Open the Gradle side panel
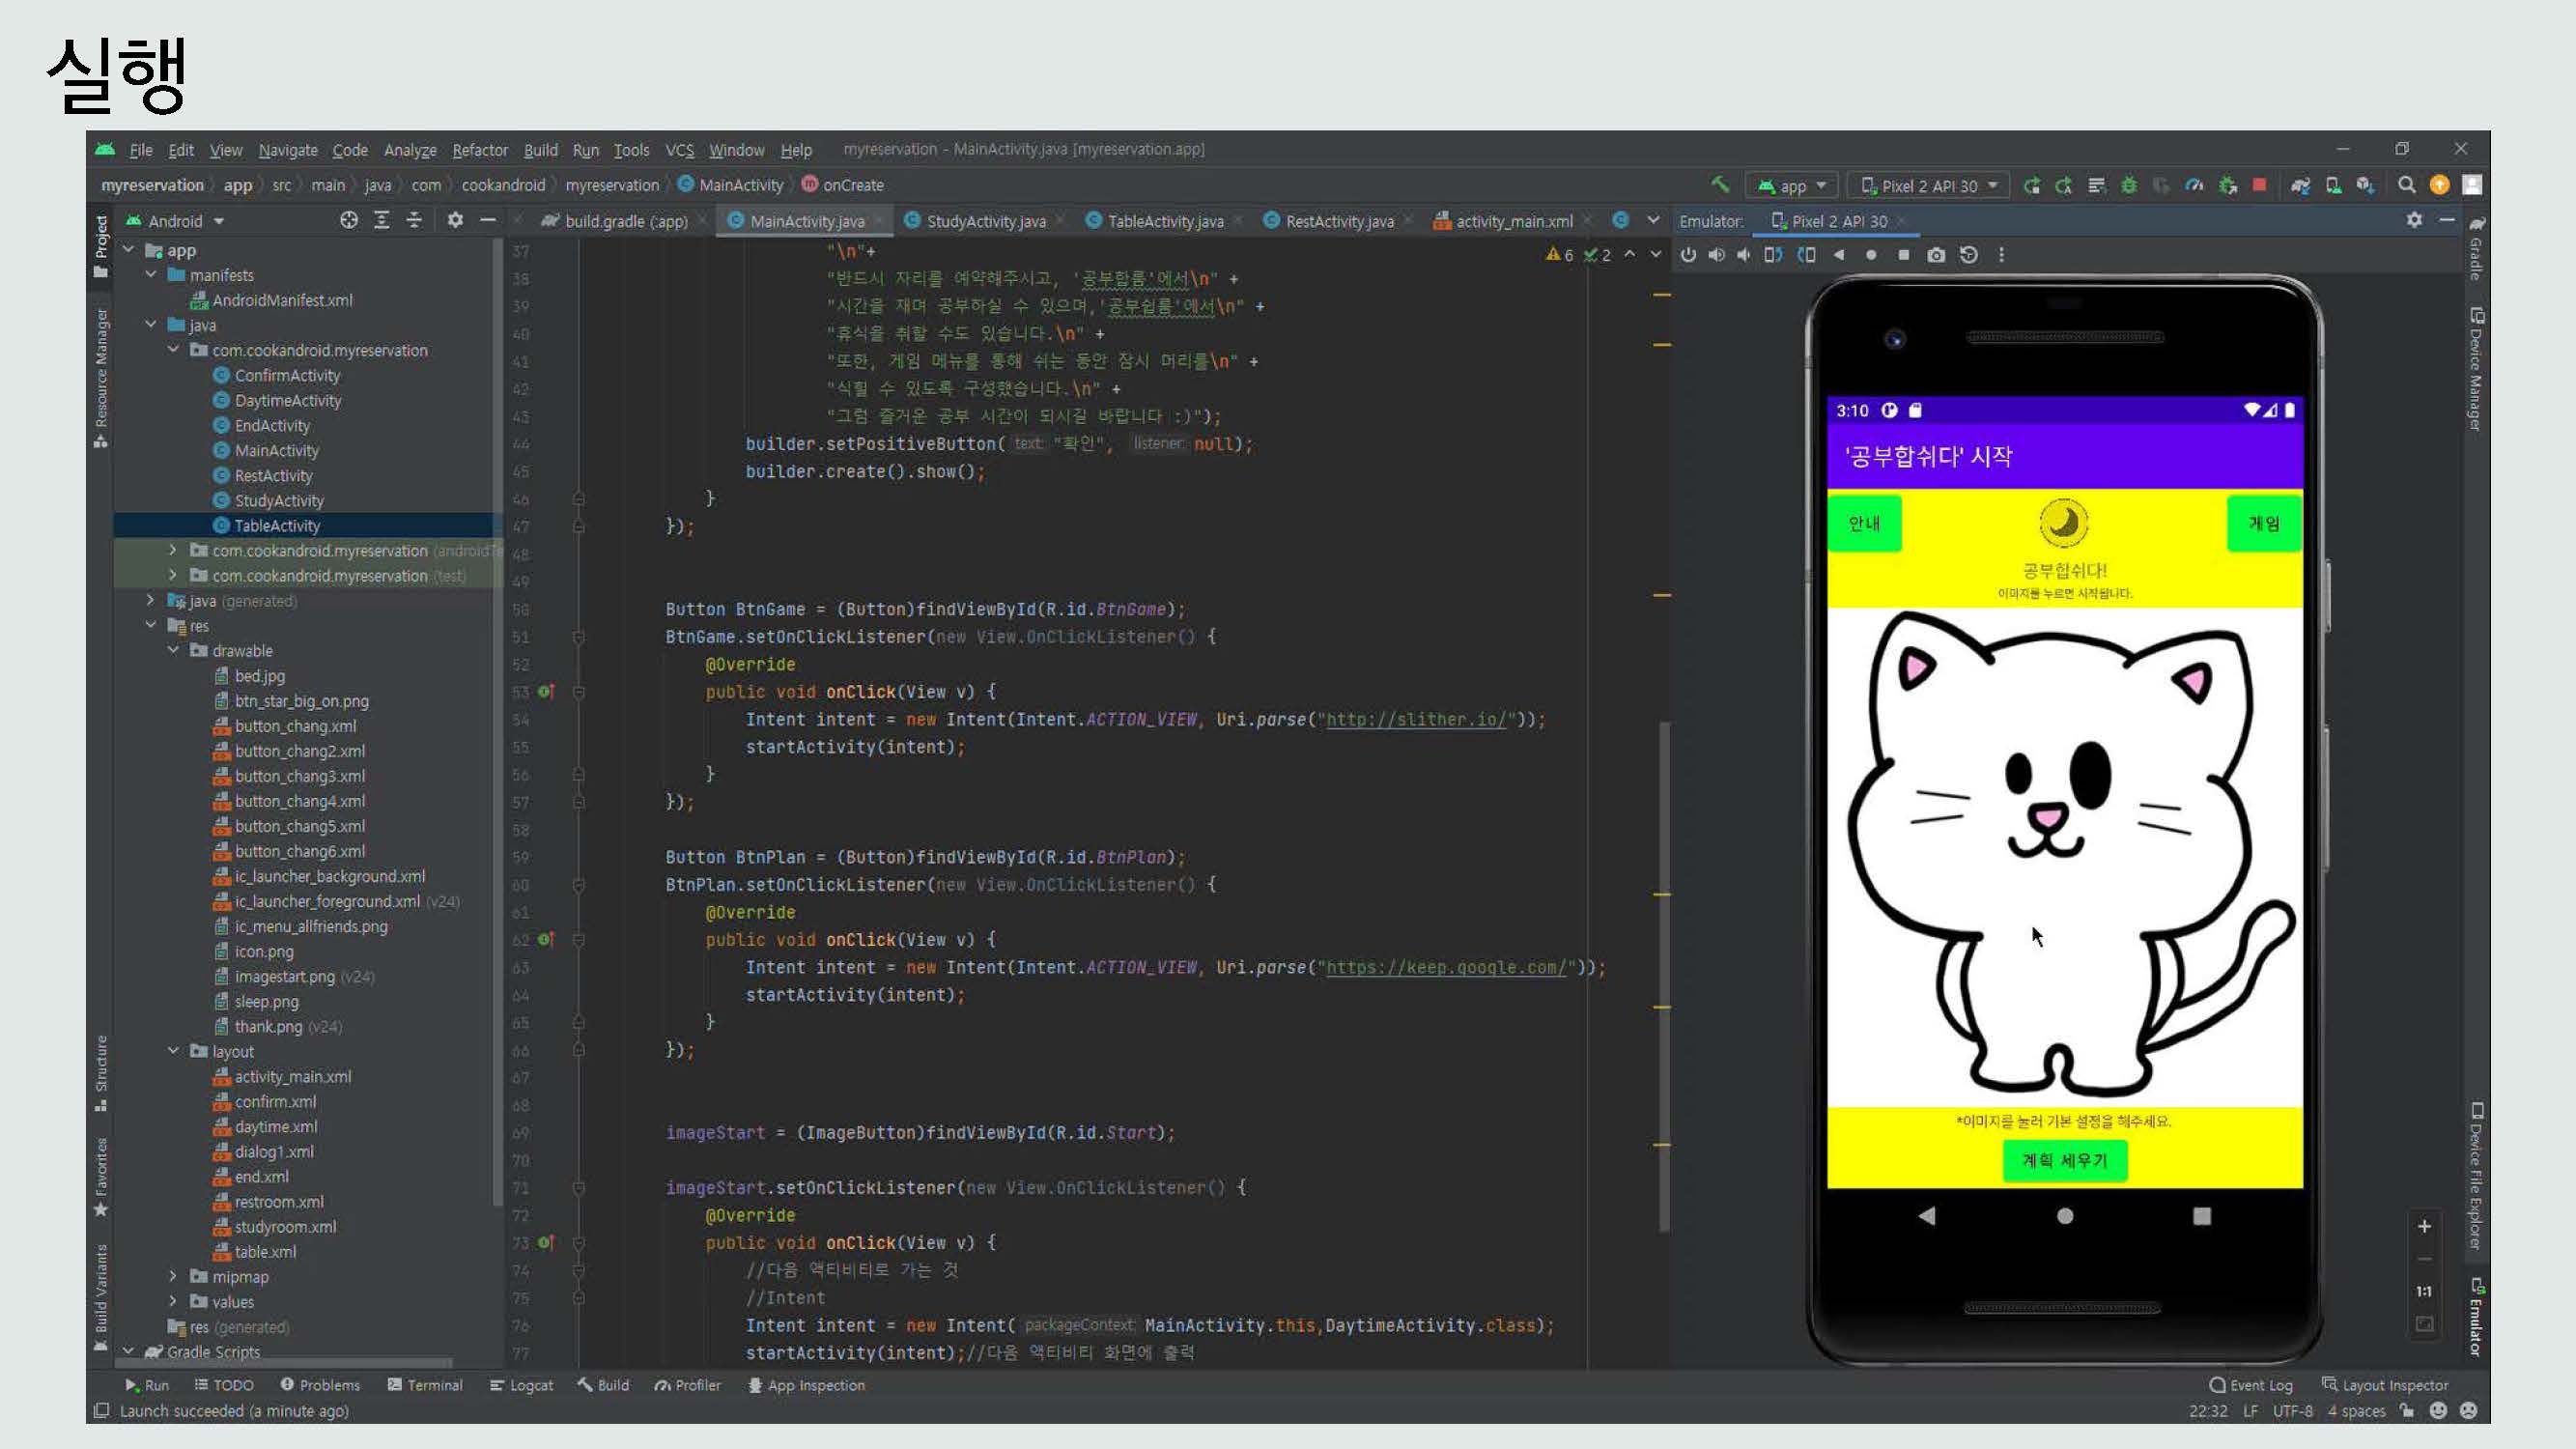The width and height of the screenshot is (2576, 1449). pyautogui.click(x=2476, y=248)
